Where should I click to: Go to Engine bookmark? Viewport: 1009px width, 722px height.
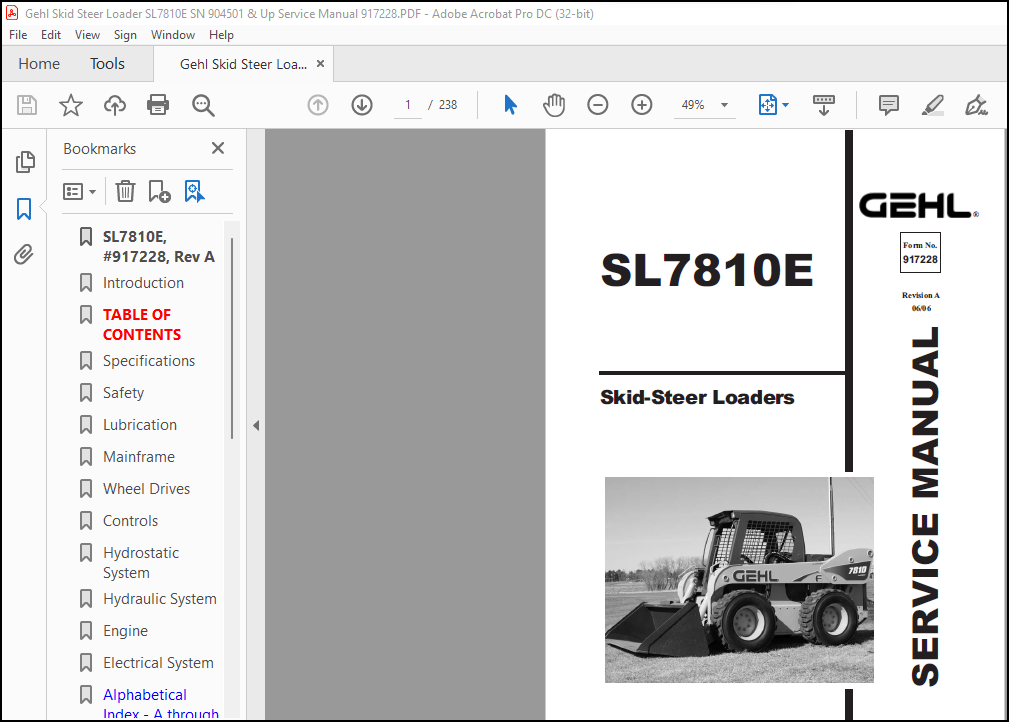[125, 631]
